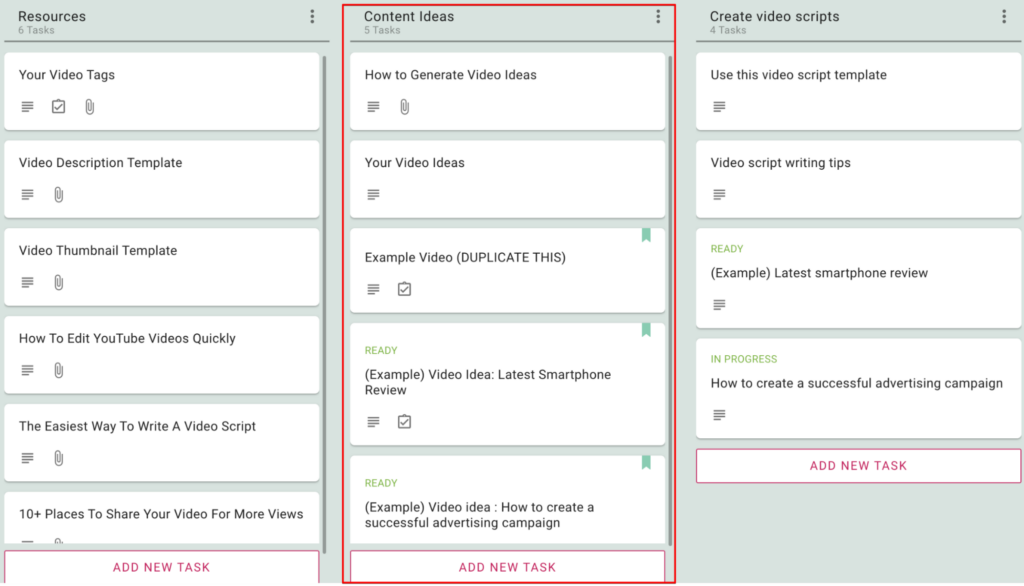Click READY label on Video Idea: Latest Smartphone Review card
This screenshot has width=1024, height=586.
381,351
